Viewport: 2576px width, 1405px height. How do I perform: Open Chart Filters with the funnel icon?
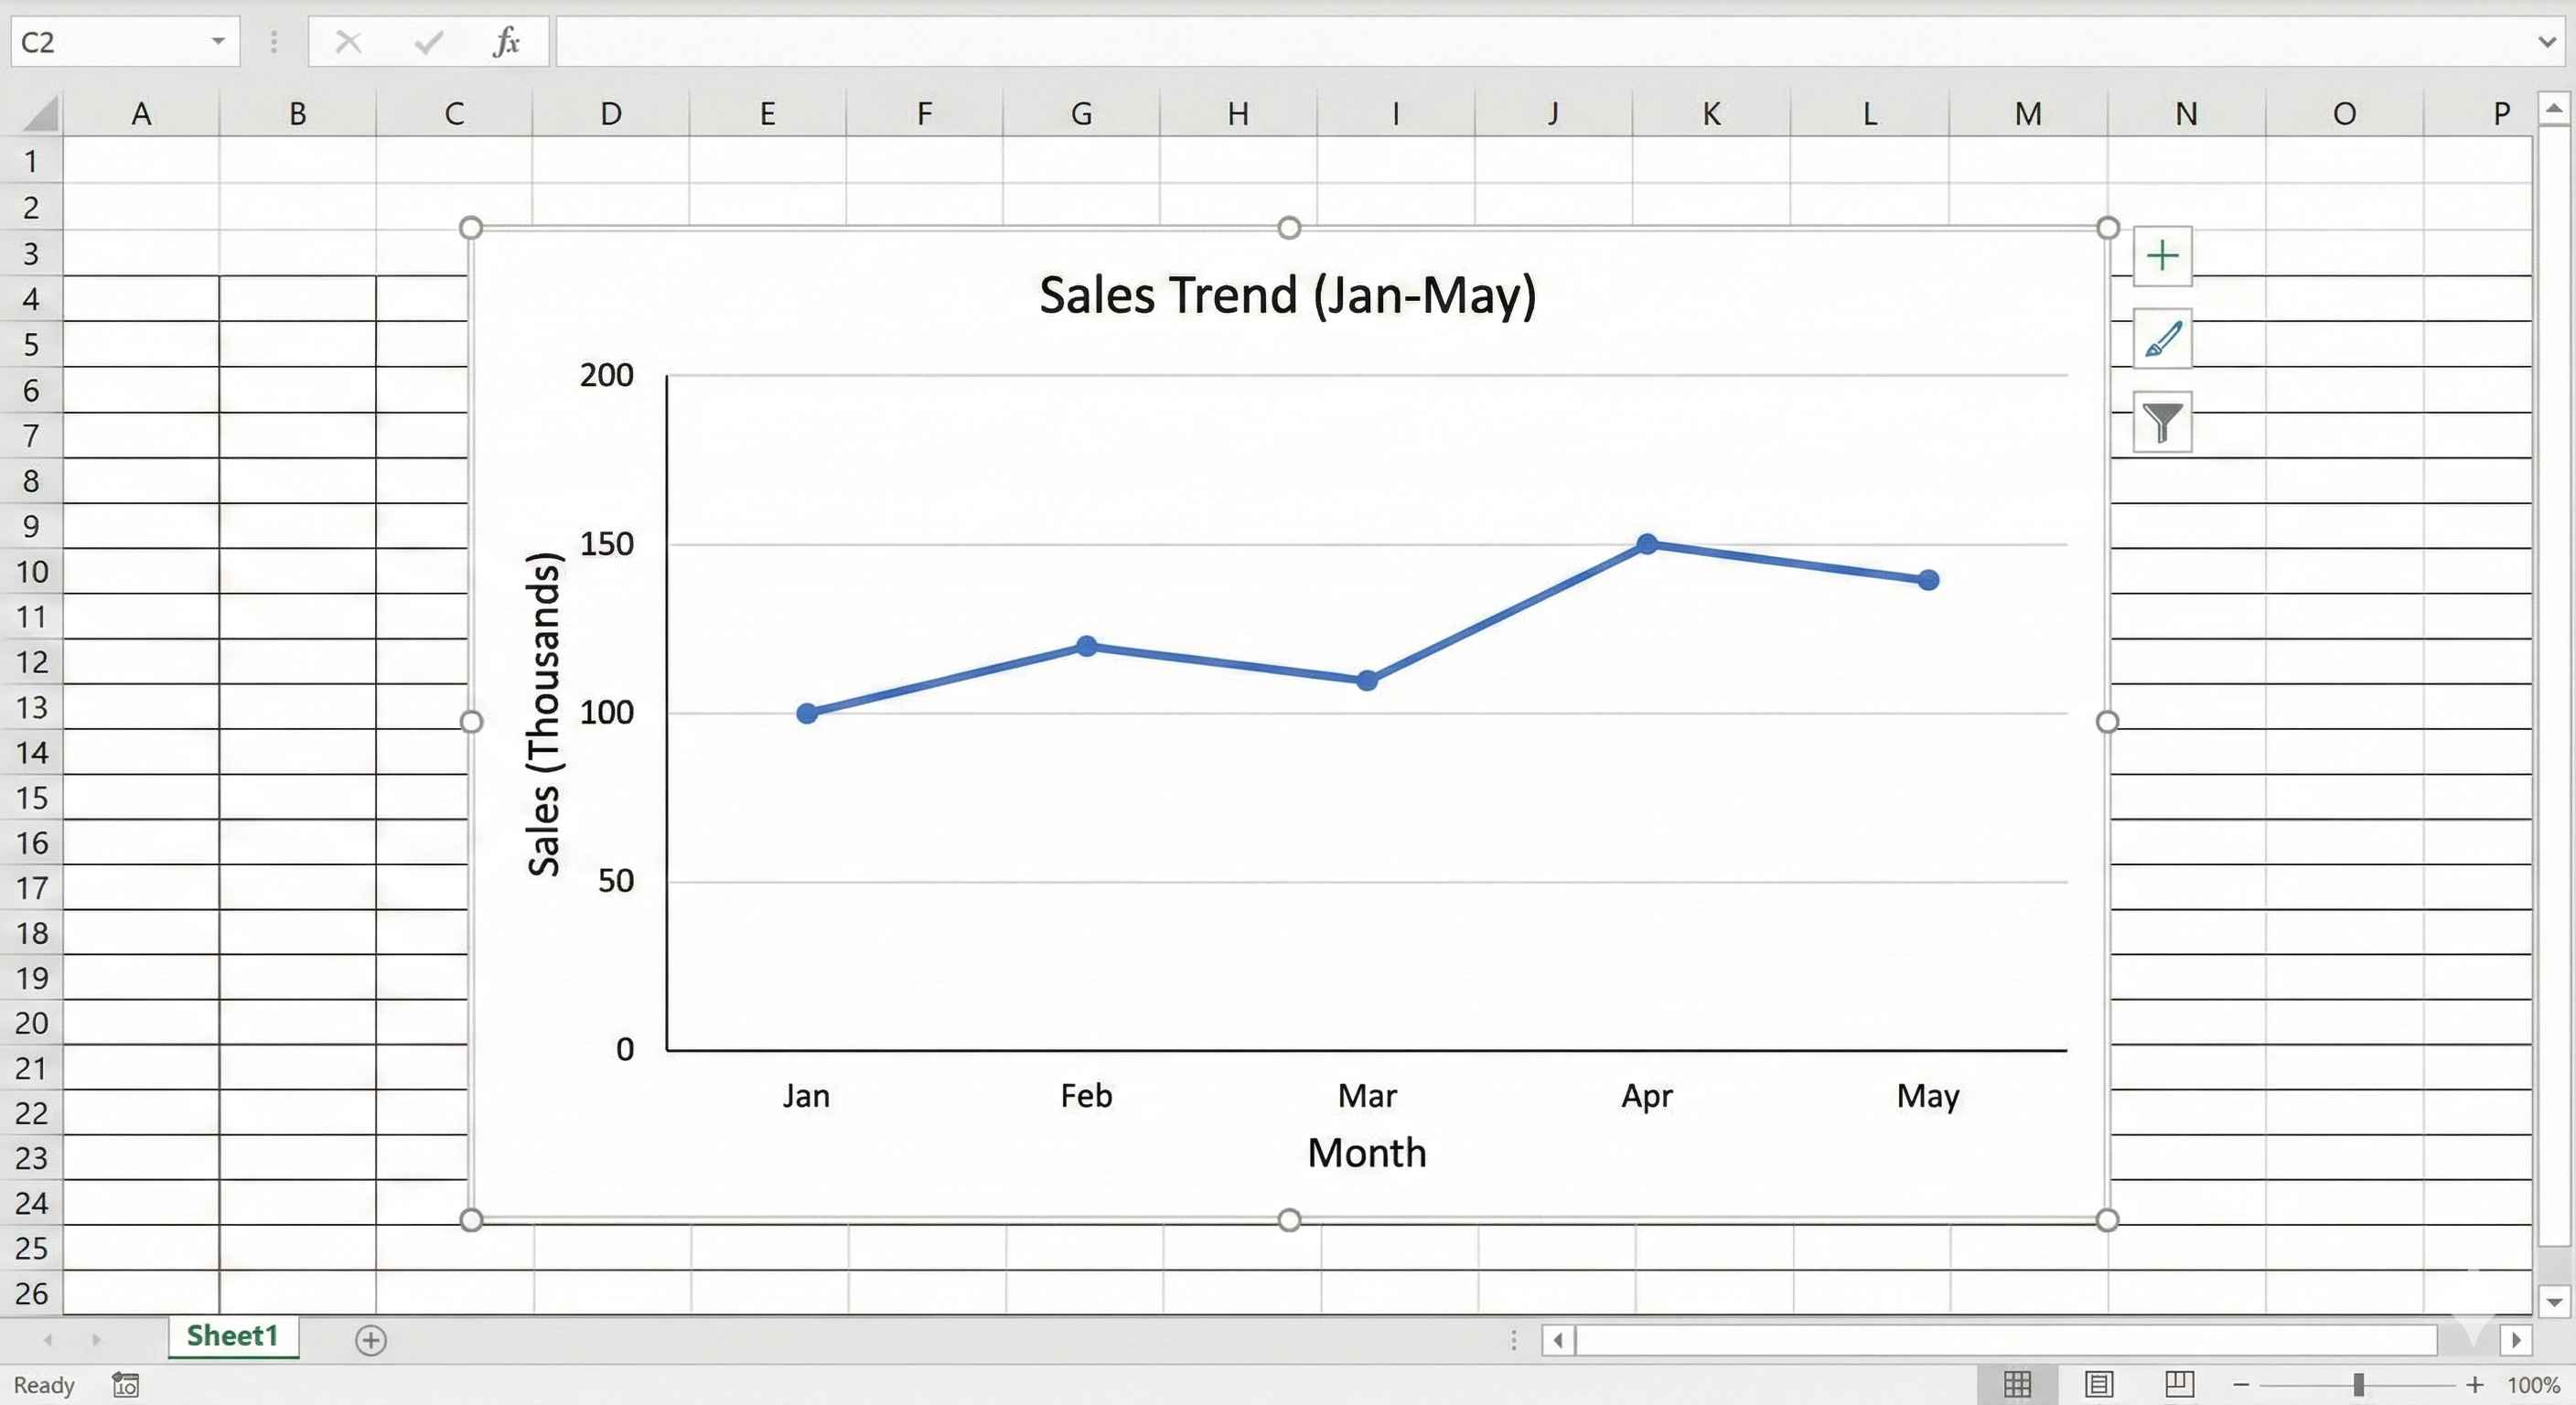click(x=2162, y=422)
